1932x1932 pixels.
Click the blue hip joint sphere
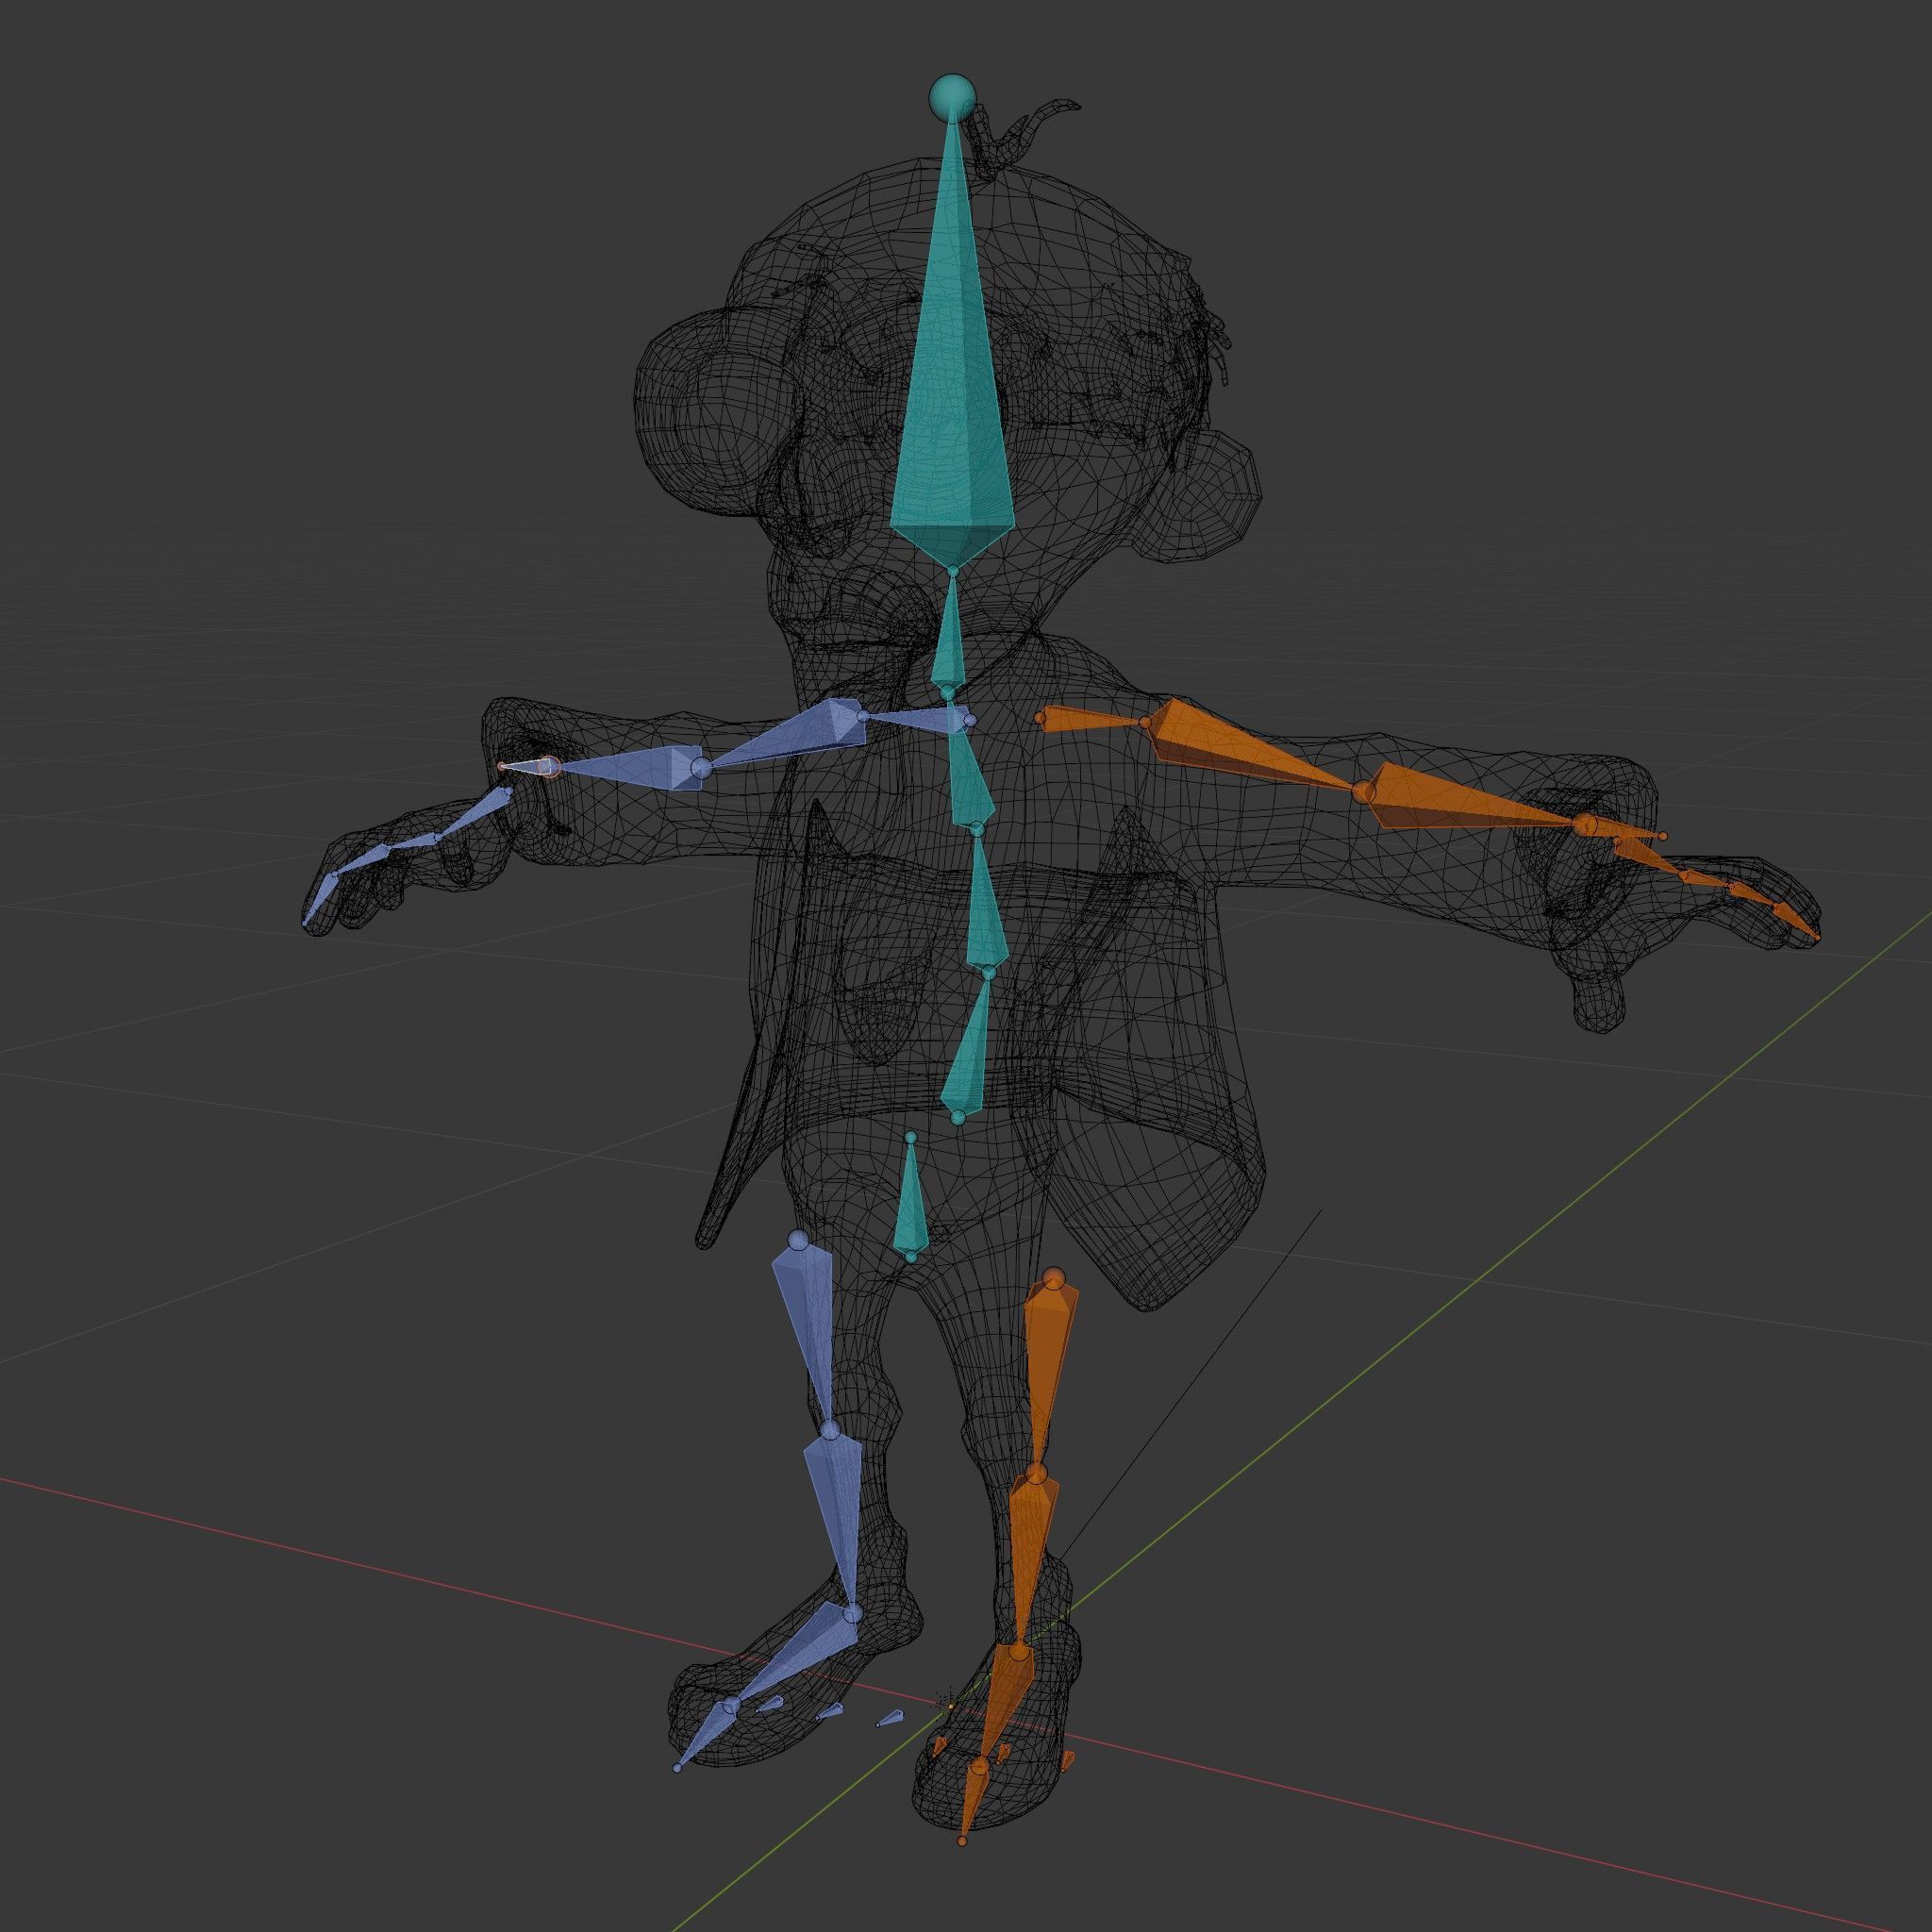click(x=797, y=1241)
